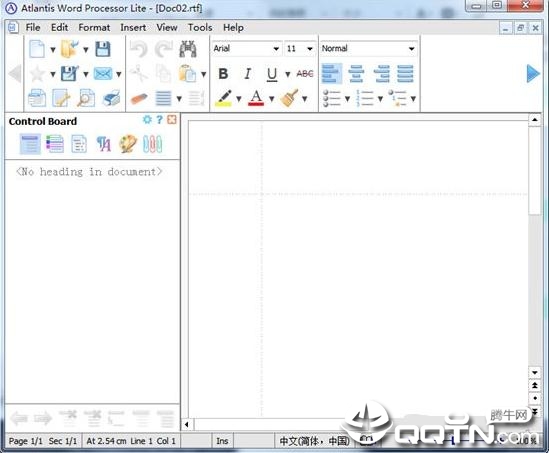Viewport: 549px width, 453px height.
Task: Click the language indicator in status bar
Action: (314, 441)
